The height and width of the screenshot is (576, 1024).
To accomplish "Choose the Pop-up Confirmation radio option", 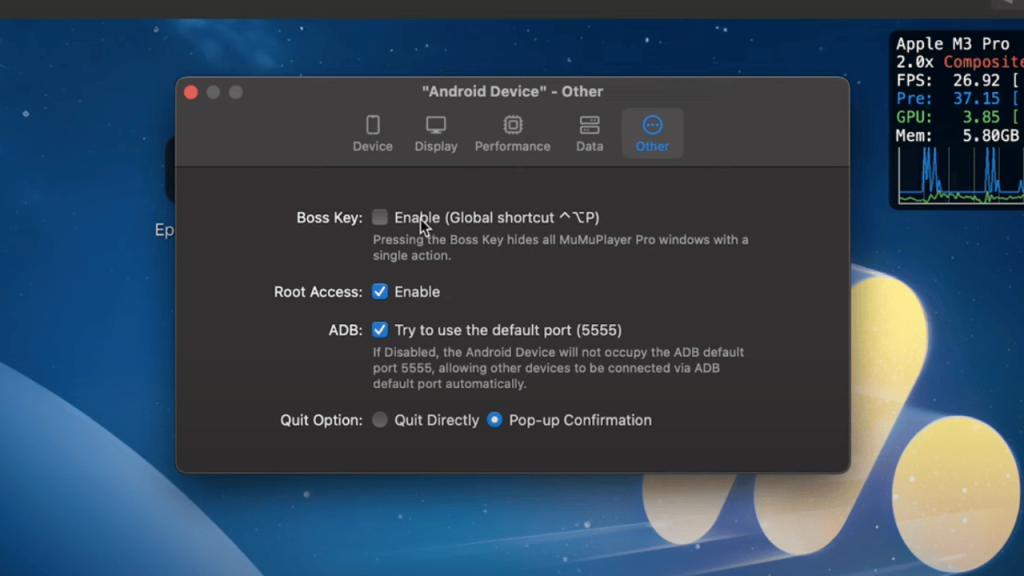I will 494,420.
